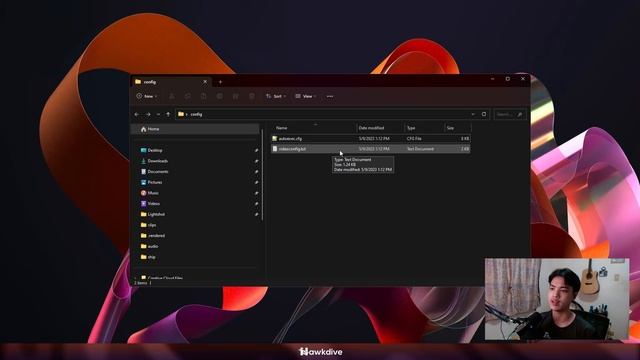This screenshot has height=360, width=640.
Task: Click the CFG File type cell
Action: point(414,139)
